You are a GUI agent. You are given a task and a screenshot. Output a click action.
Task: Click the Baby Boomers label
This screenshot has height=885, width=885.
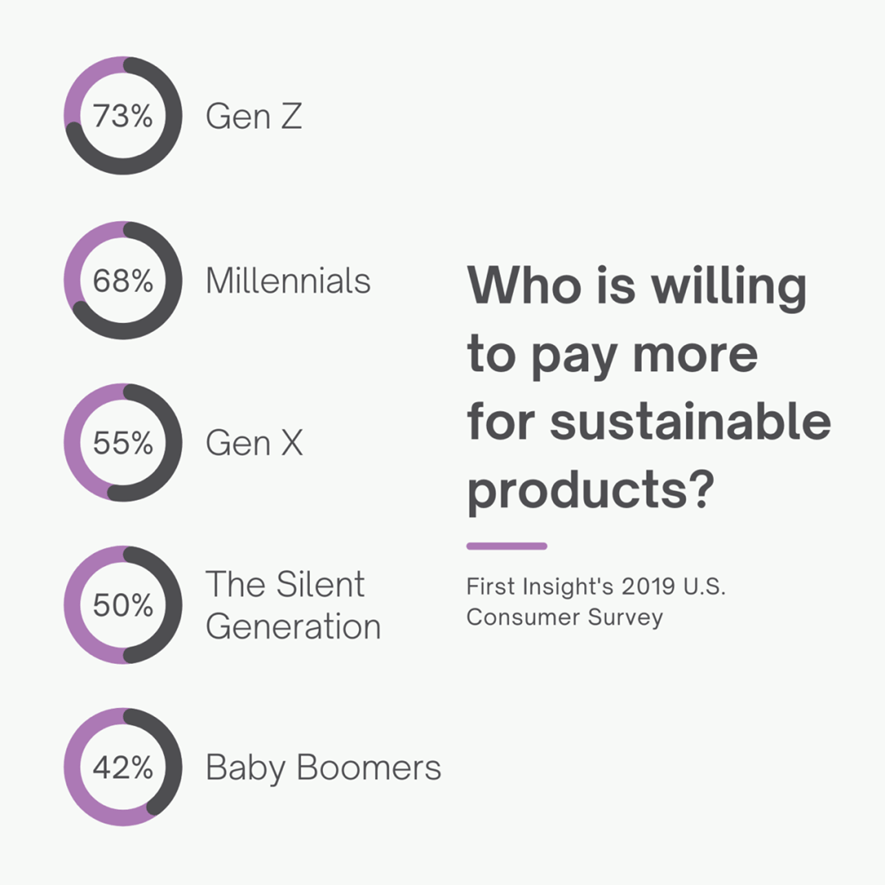coord(323,768)
